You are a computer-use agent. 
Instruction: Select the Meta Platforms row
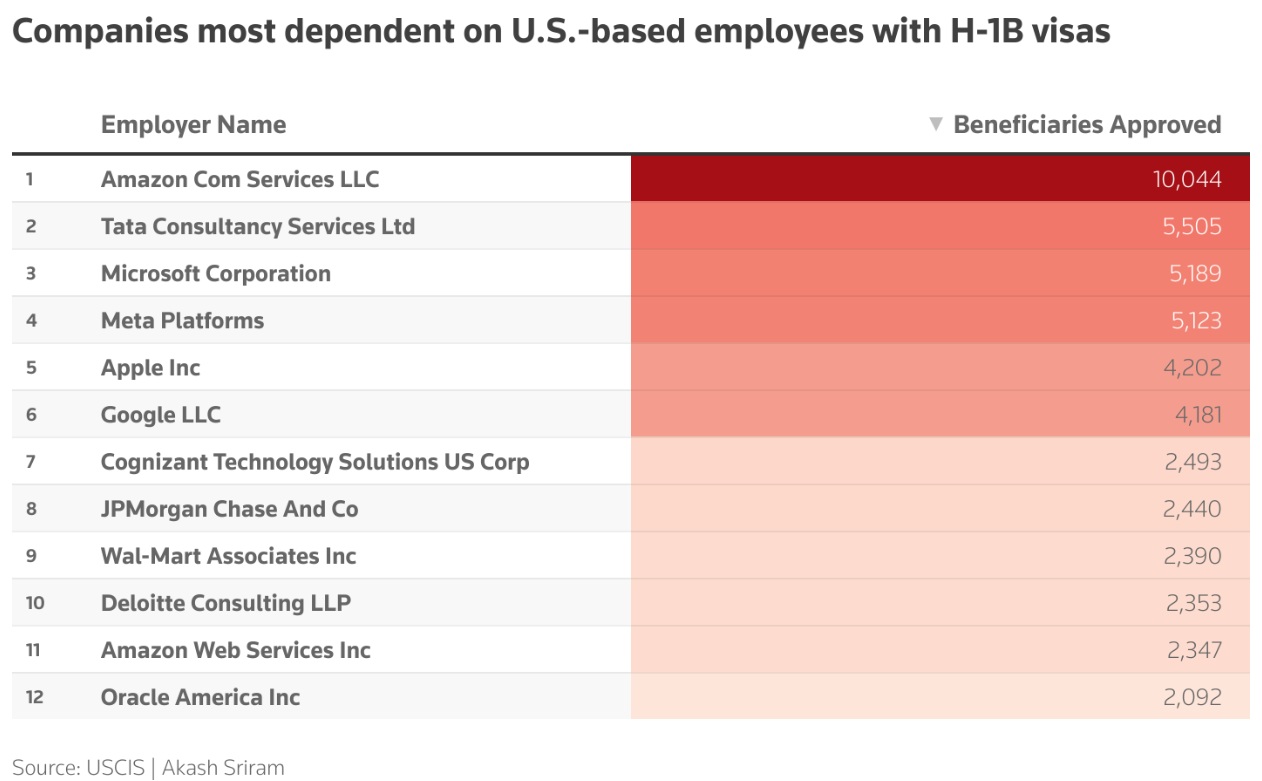click(631, 320)
